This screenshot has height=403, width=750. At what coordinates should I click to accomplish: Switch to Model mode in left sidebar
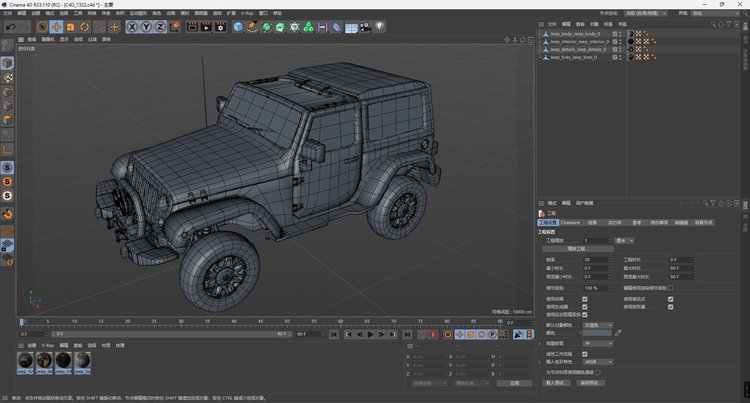7,63
